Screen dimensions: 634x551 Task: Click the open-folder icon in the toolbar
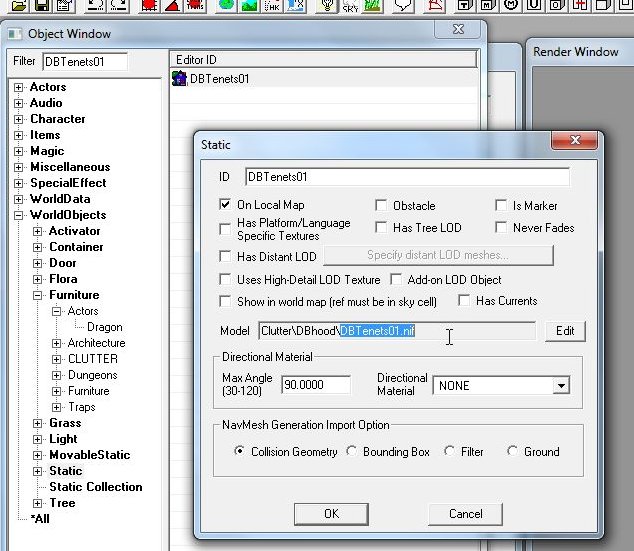coord(19,5)
